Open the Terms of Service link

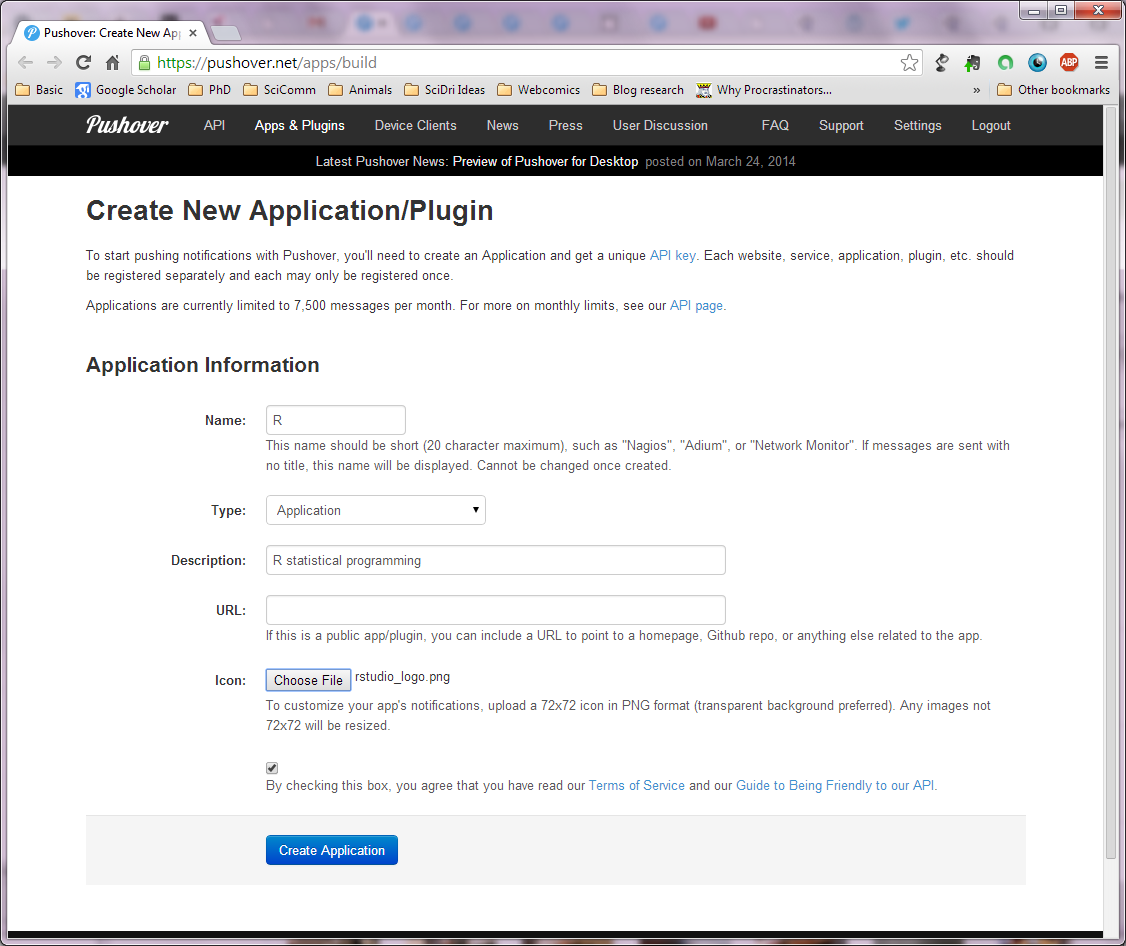[x=636, y=785]
